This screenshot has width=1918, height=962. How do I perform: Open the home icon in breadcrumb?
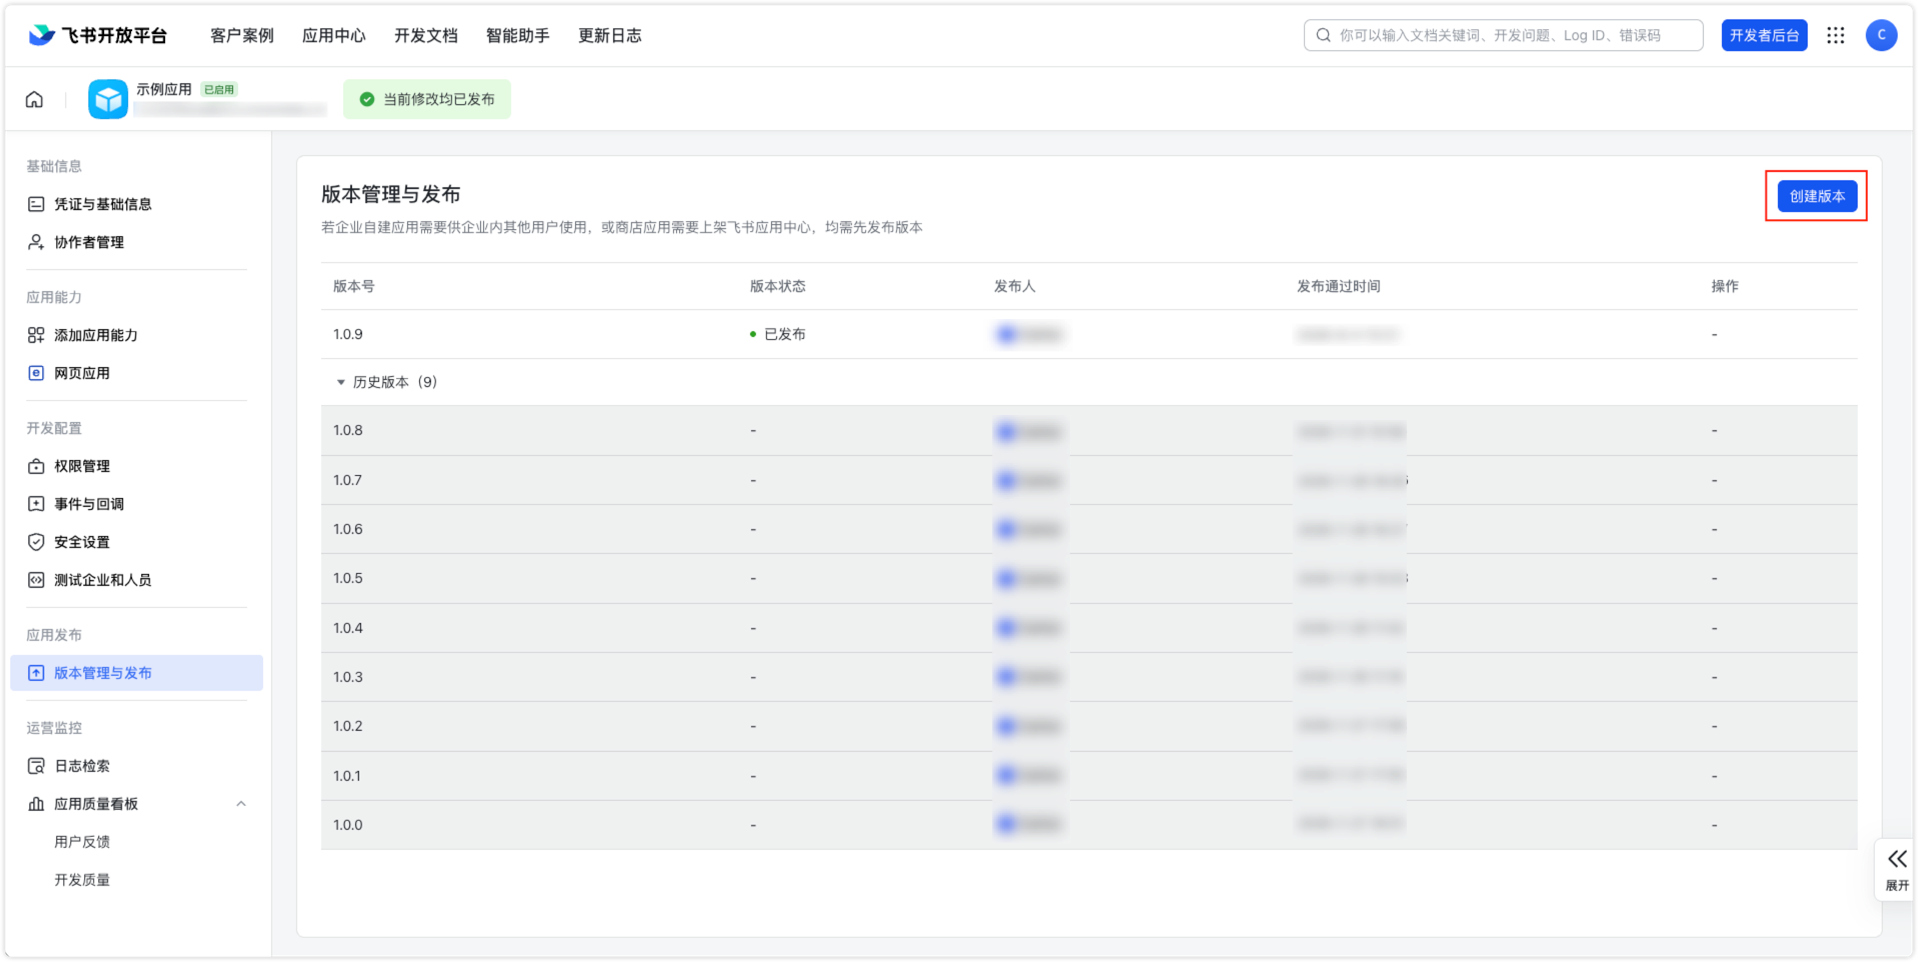click(34, 99)
